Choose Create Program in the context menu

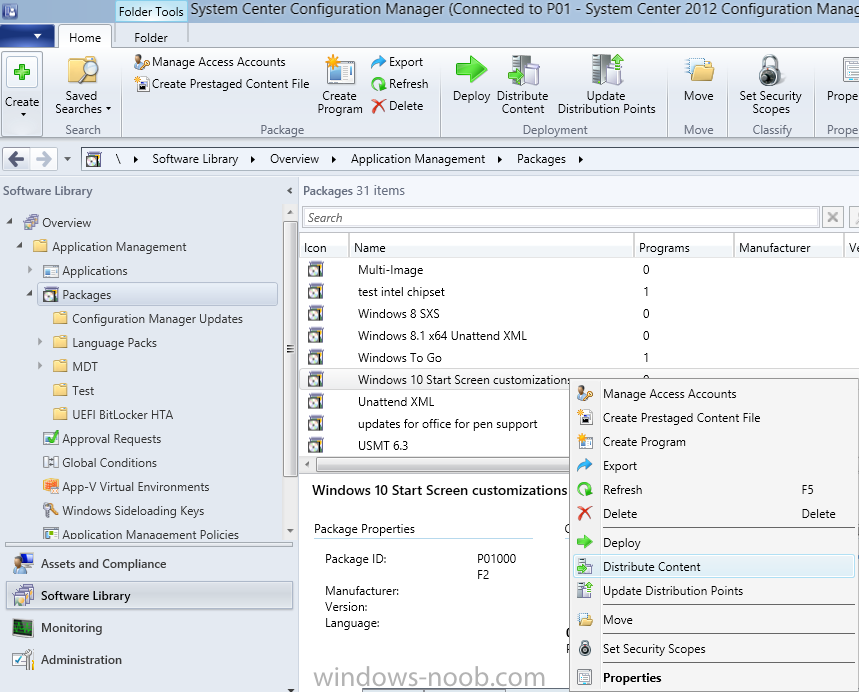(713, 442)
